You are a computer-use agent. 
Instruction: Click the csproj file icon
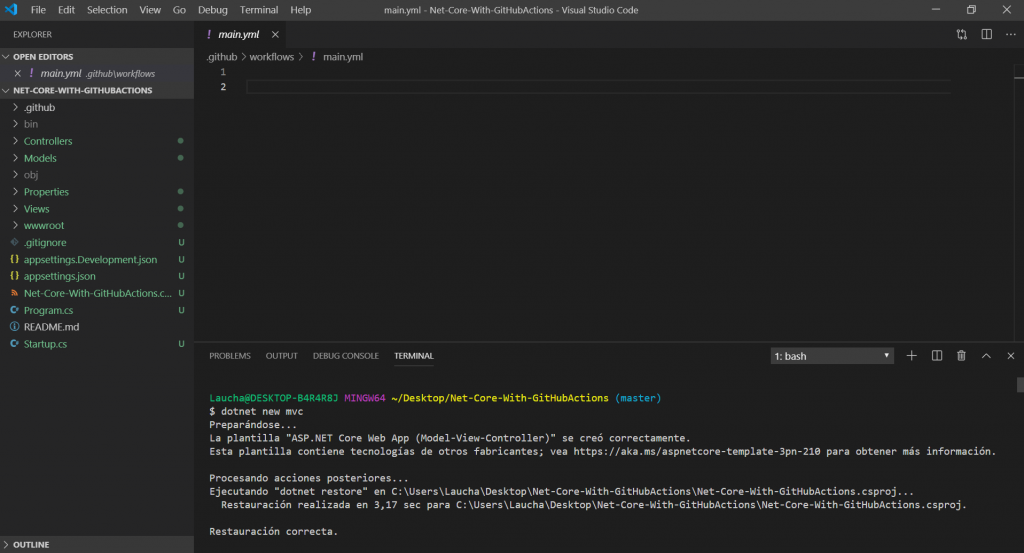coord(14,293)
